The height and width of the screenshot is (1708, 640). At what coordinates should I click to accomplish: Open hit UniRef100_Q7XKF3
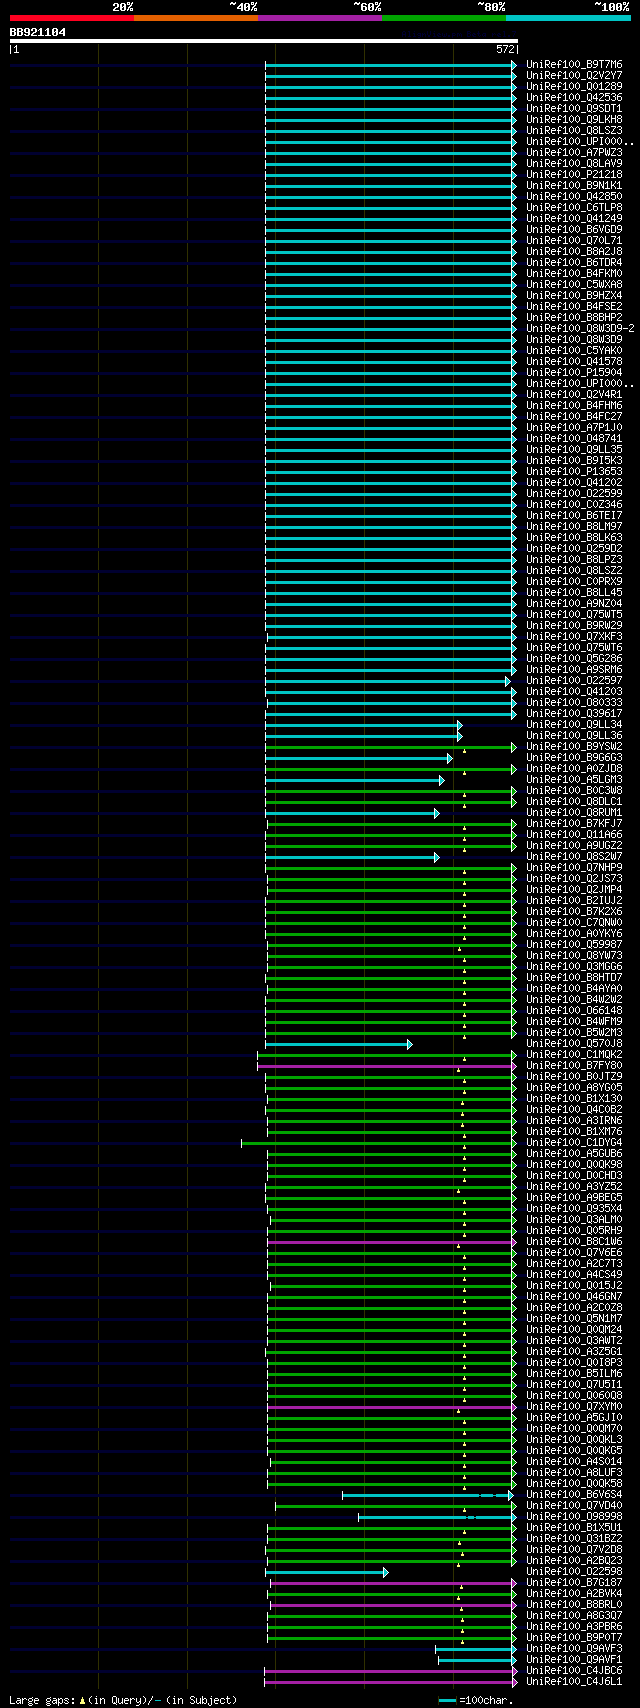click(x=574, y=637)
